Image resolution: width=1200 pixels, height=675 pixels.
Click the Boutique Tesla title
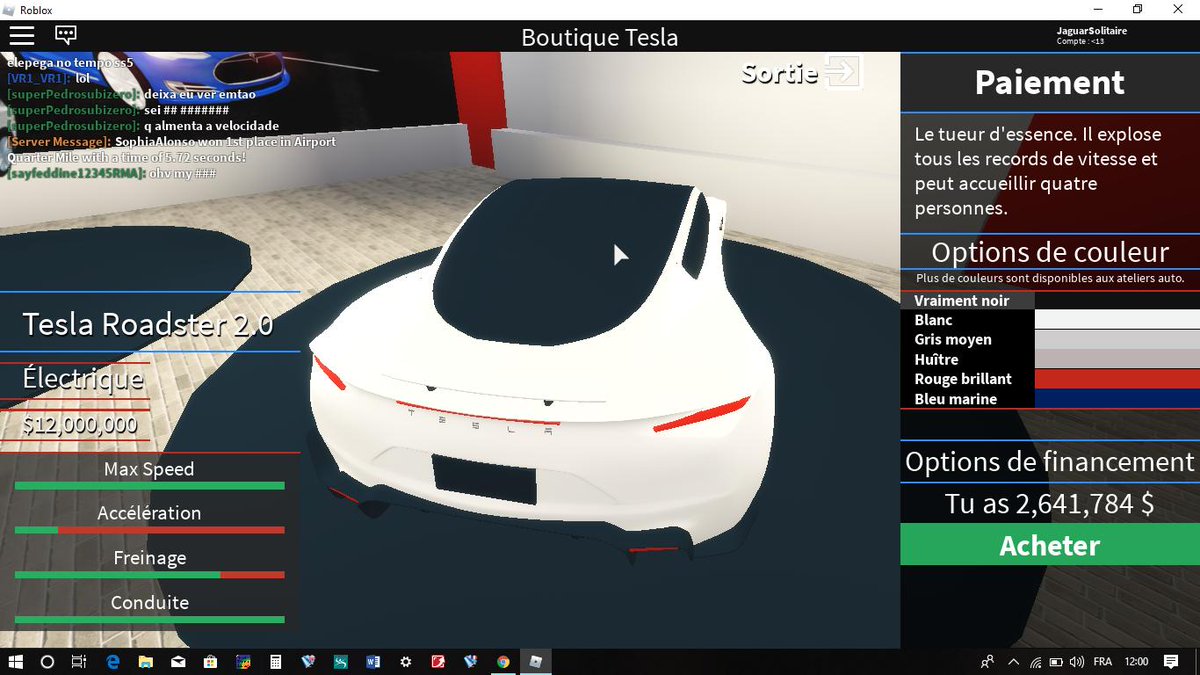pos(599,38)
